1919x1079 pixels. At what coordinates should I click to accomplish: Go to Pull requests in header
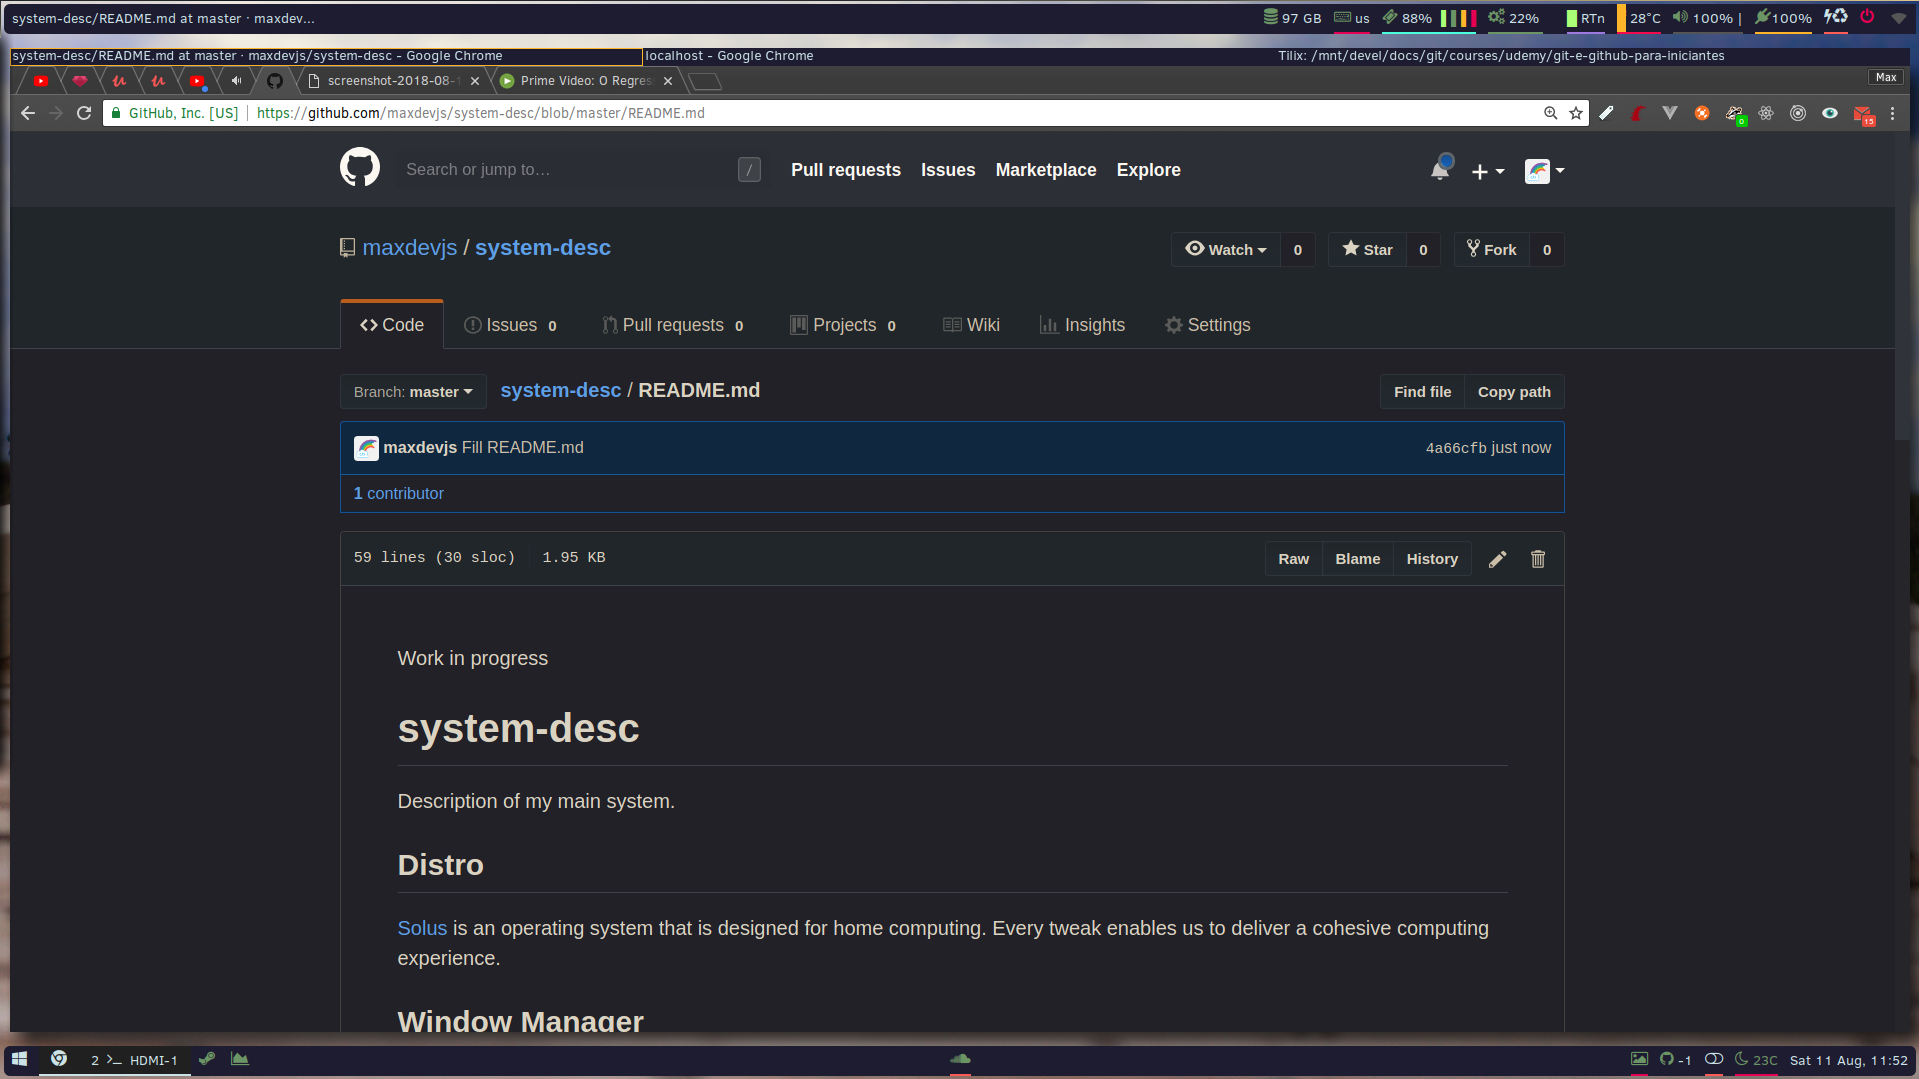pos(846,170)
